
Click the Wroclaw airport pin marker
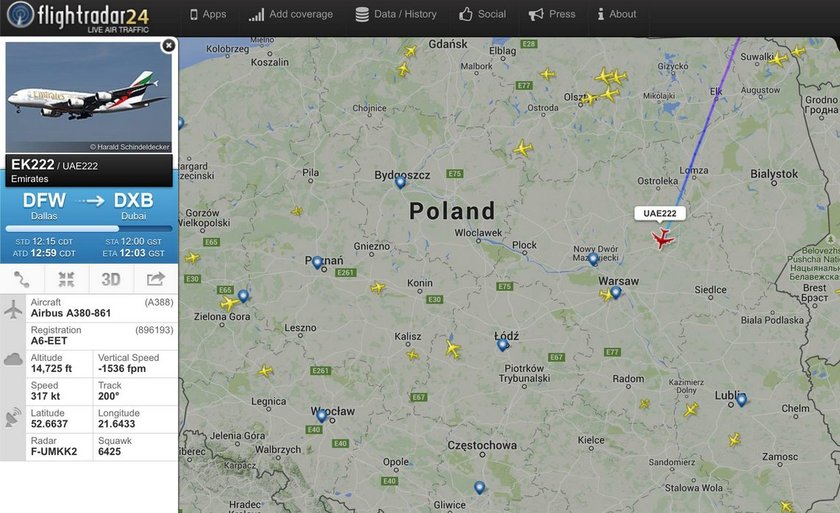[x=321, y=415]
